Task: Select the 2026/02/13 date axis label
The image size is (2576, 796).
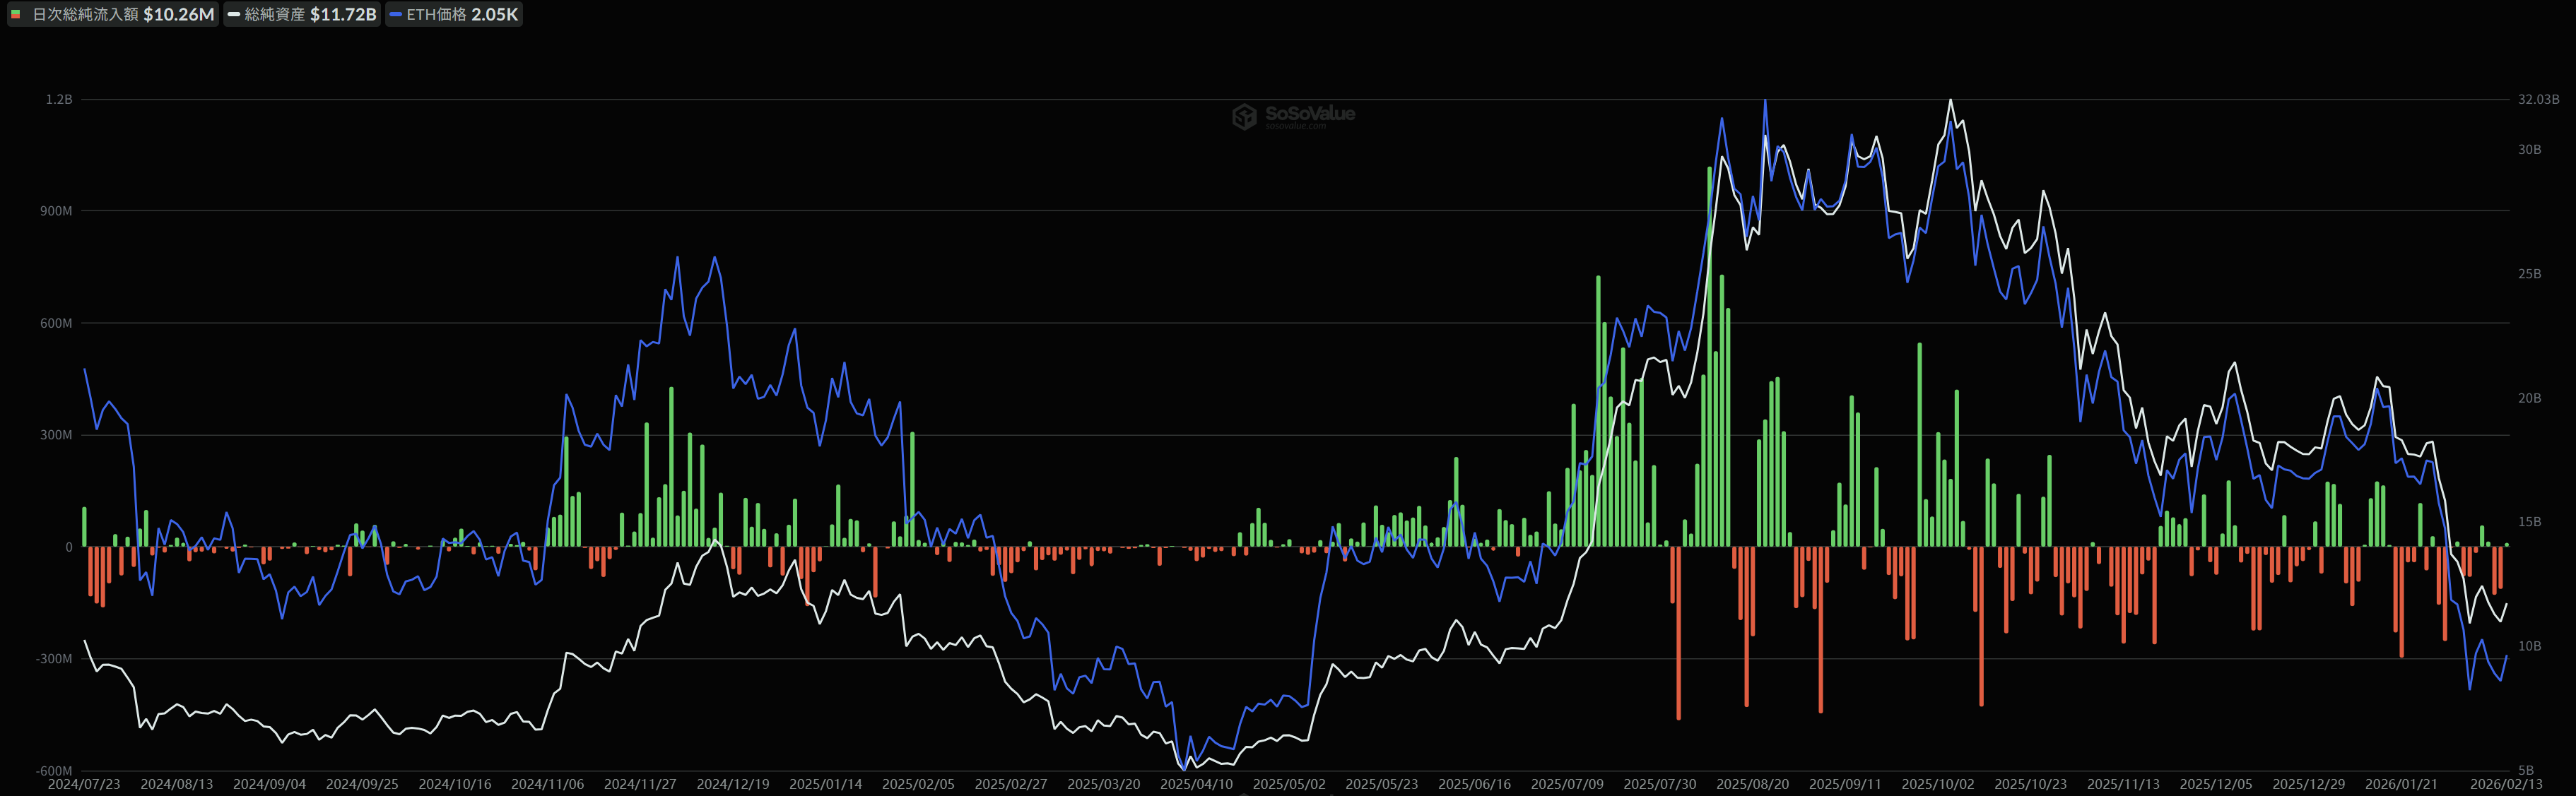Action: (x=2505, y=784)
